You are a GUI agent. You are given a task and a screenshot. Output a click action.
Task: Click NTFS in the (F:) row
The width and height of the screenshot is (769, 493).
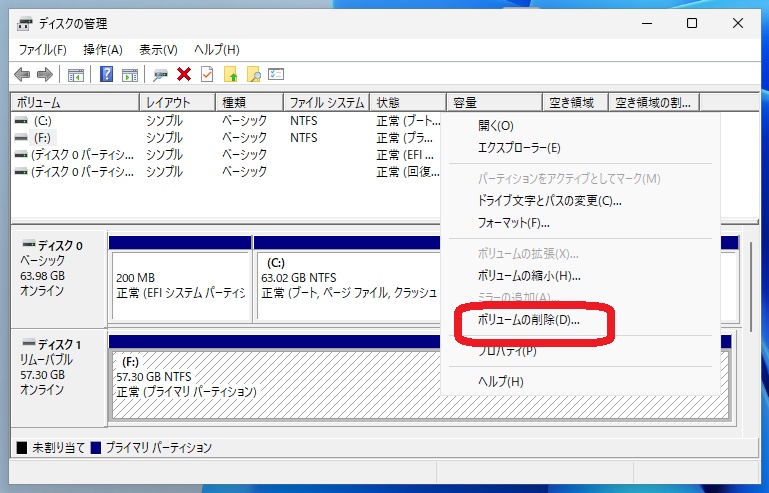tap(304, 138)
